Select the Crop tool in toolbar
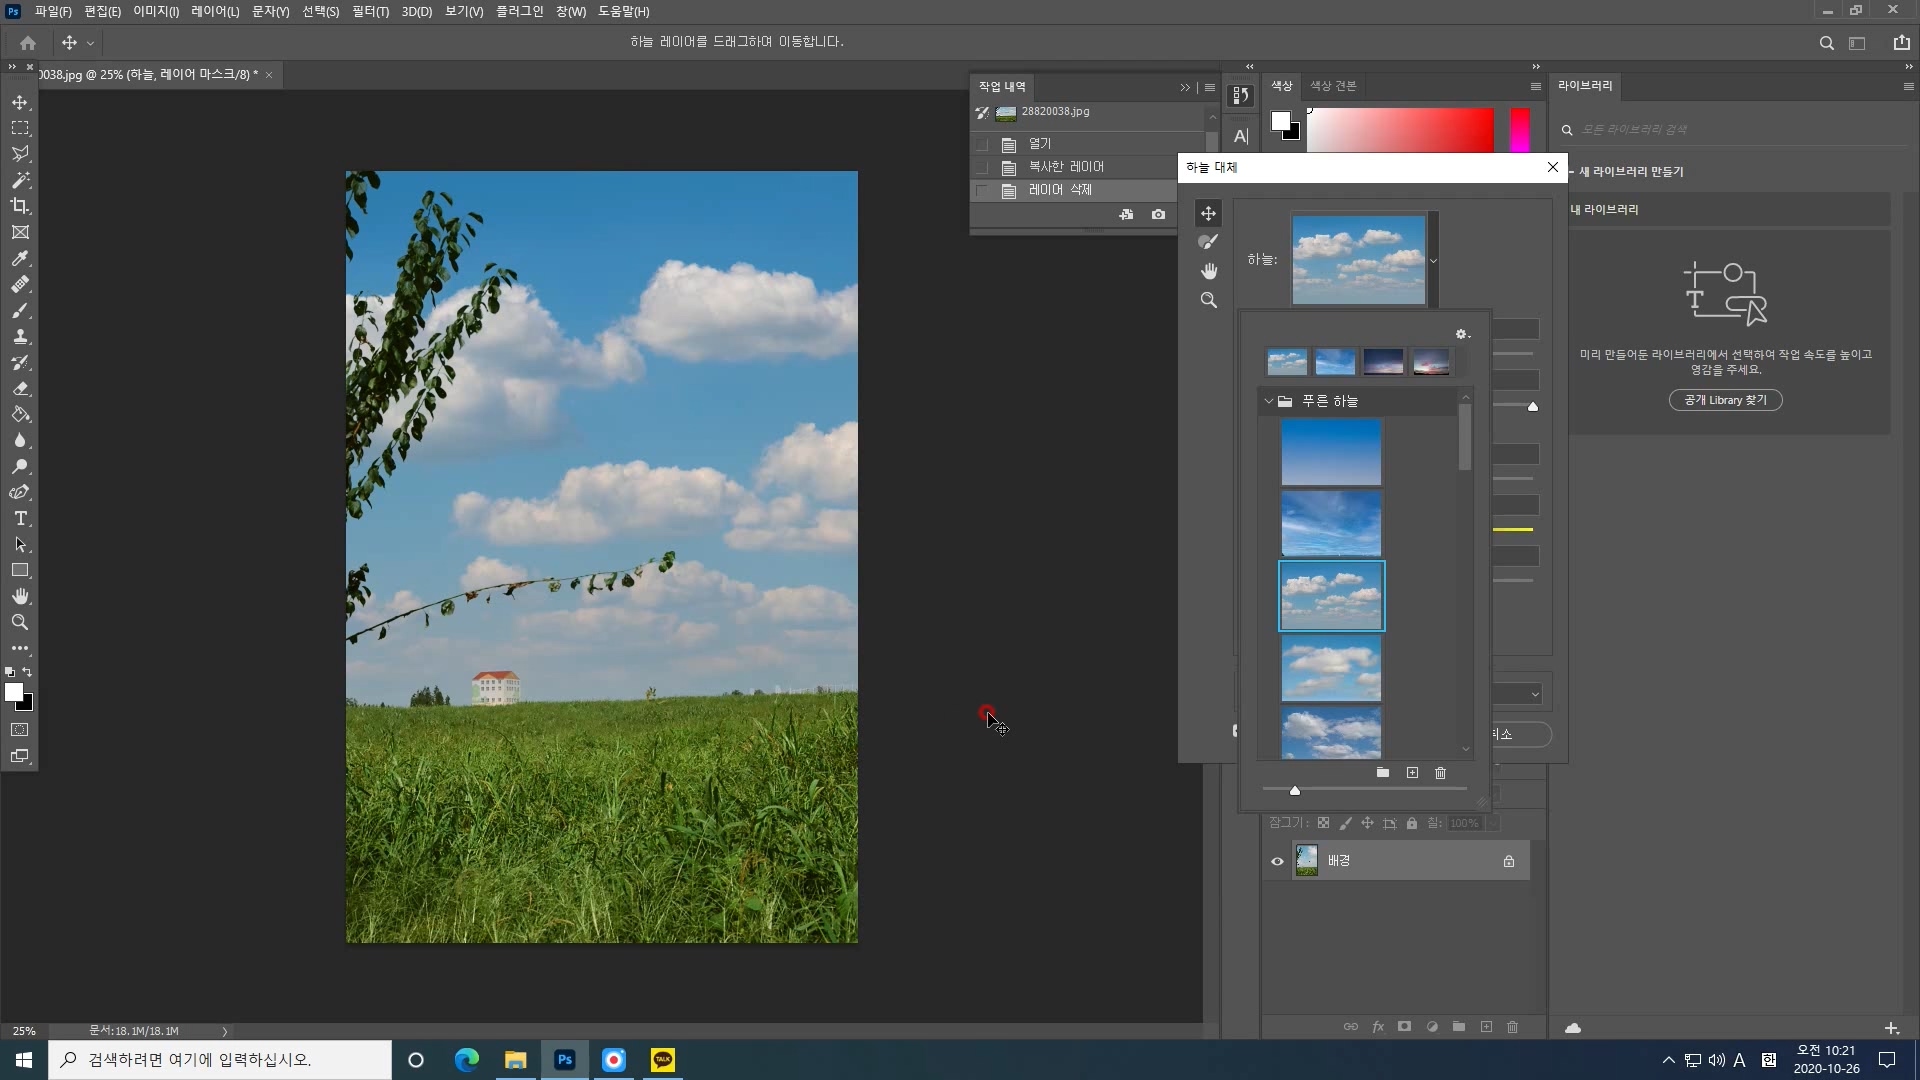 [20, 206]
